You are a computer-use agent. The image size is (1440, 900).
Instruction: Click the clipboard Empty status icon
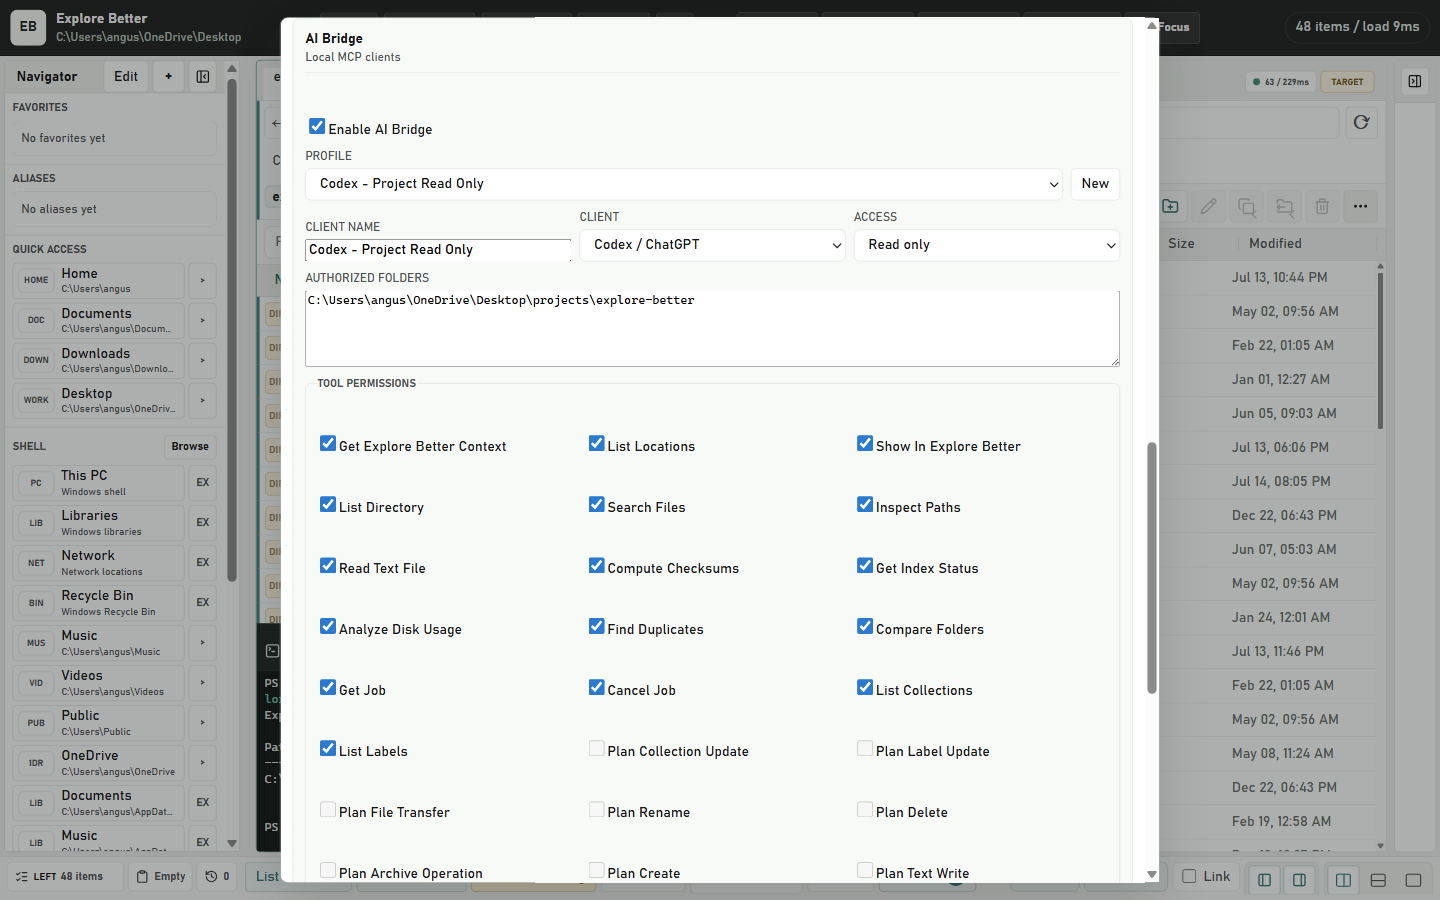[161, 877]
